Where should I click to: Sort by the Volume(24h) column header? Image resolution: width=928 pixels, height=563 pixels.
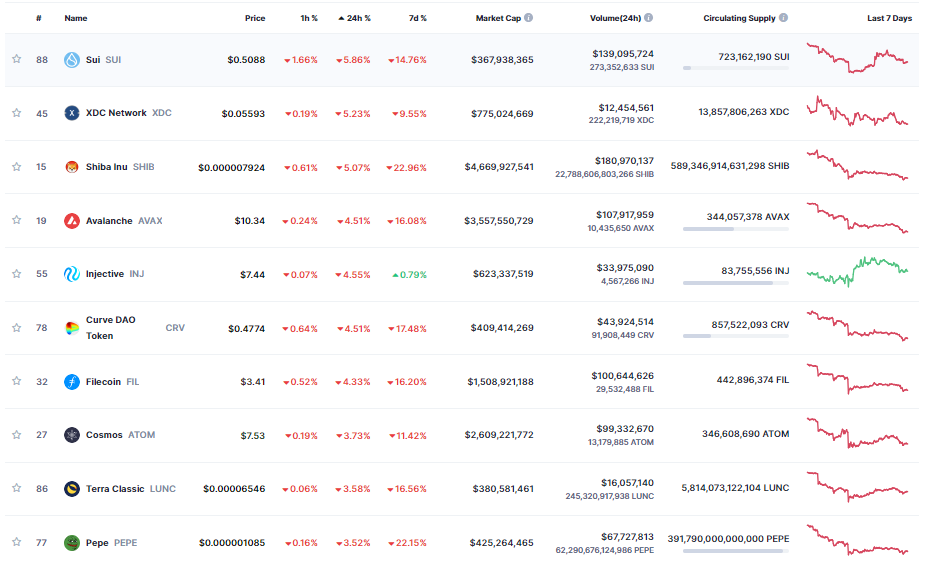[x=615, y=18]
